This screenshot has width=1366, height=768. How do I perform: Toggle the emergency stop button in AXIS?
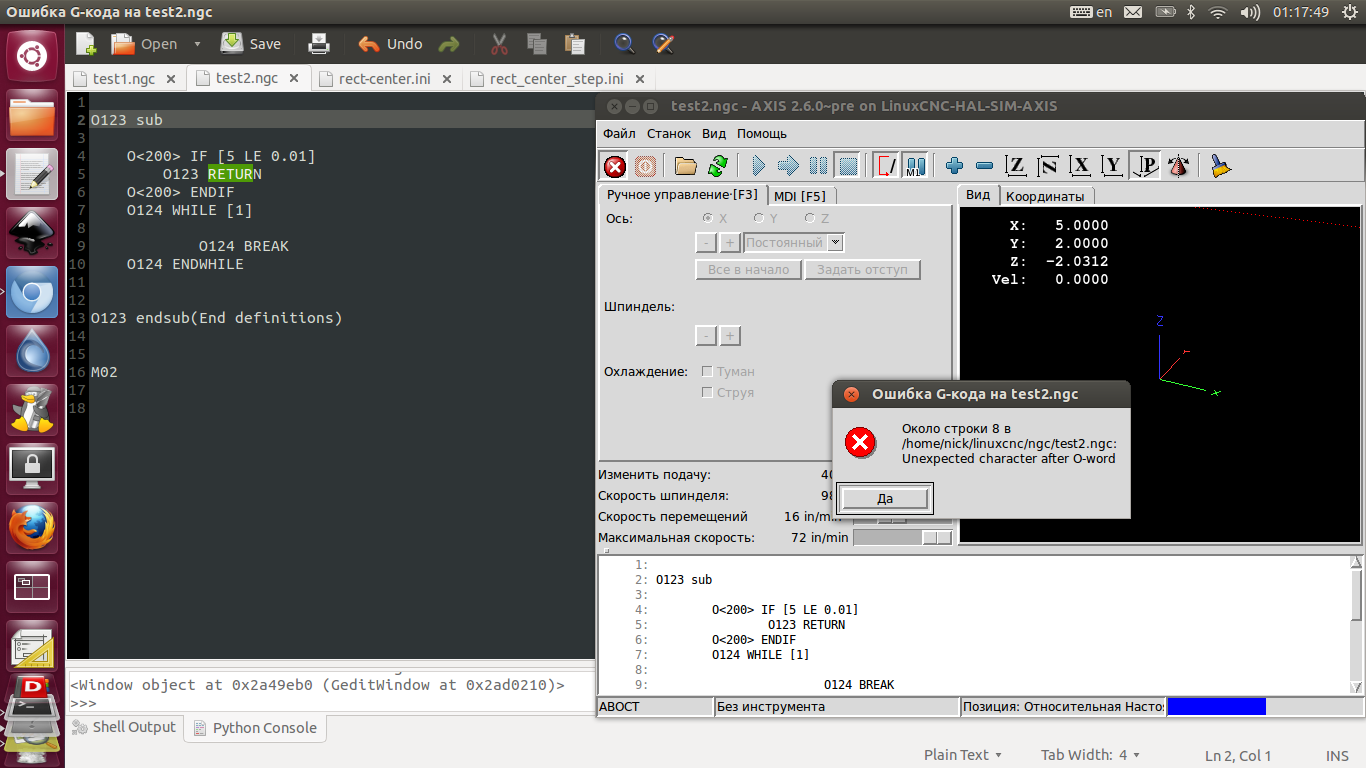click(x=615, y=166)
